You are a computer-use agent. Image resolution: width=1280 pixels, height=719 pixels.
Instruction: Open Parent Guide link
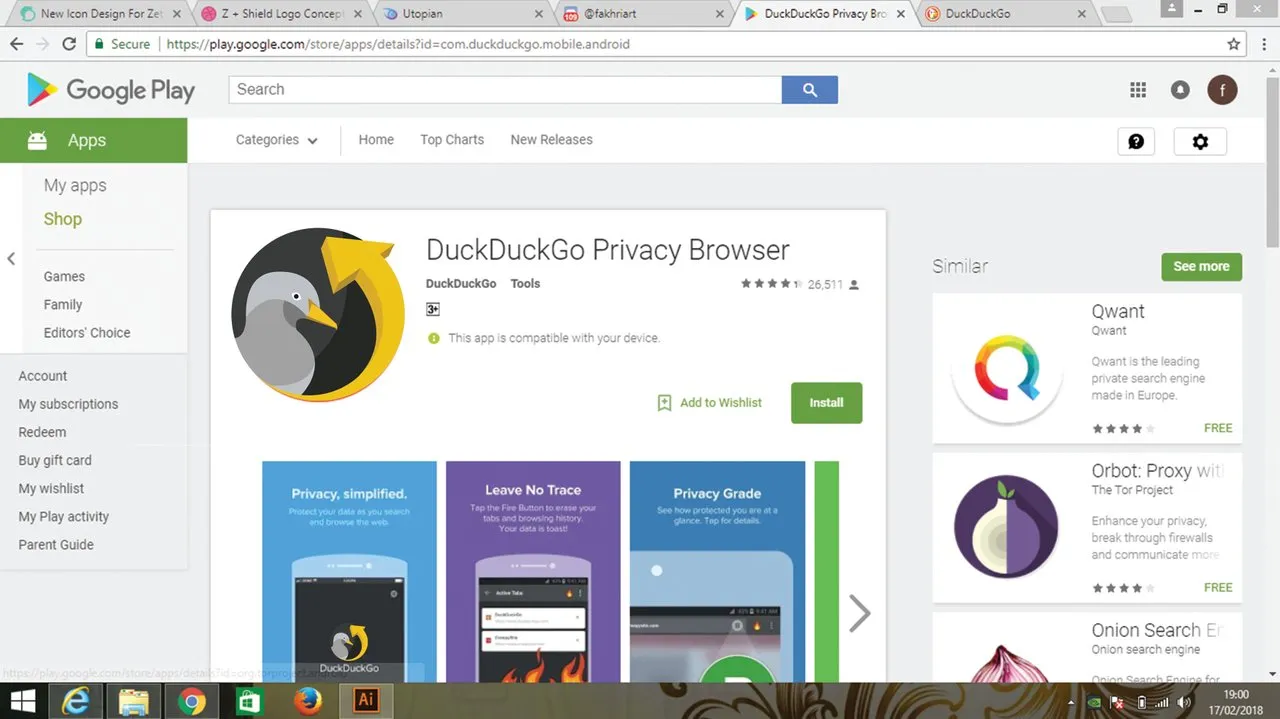(x=56, y=545)
